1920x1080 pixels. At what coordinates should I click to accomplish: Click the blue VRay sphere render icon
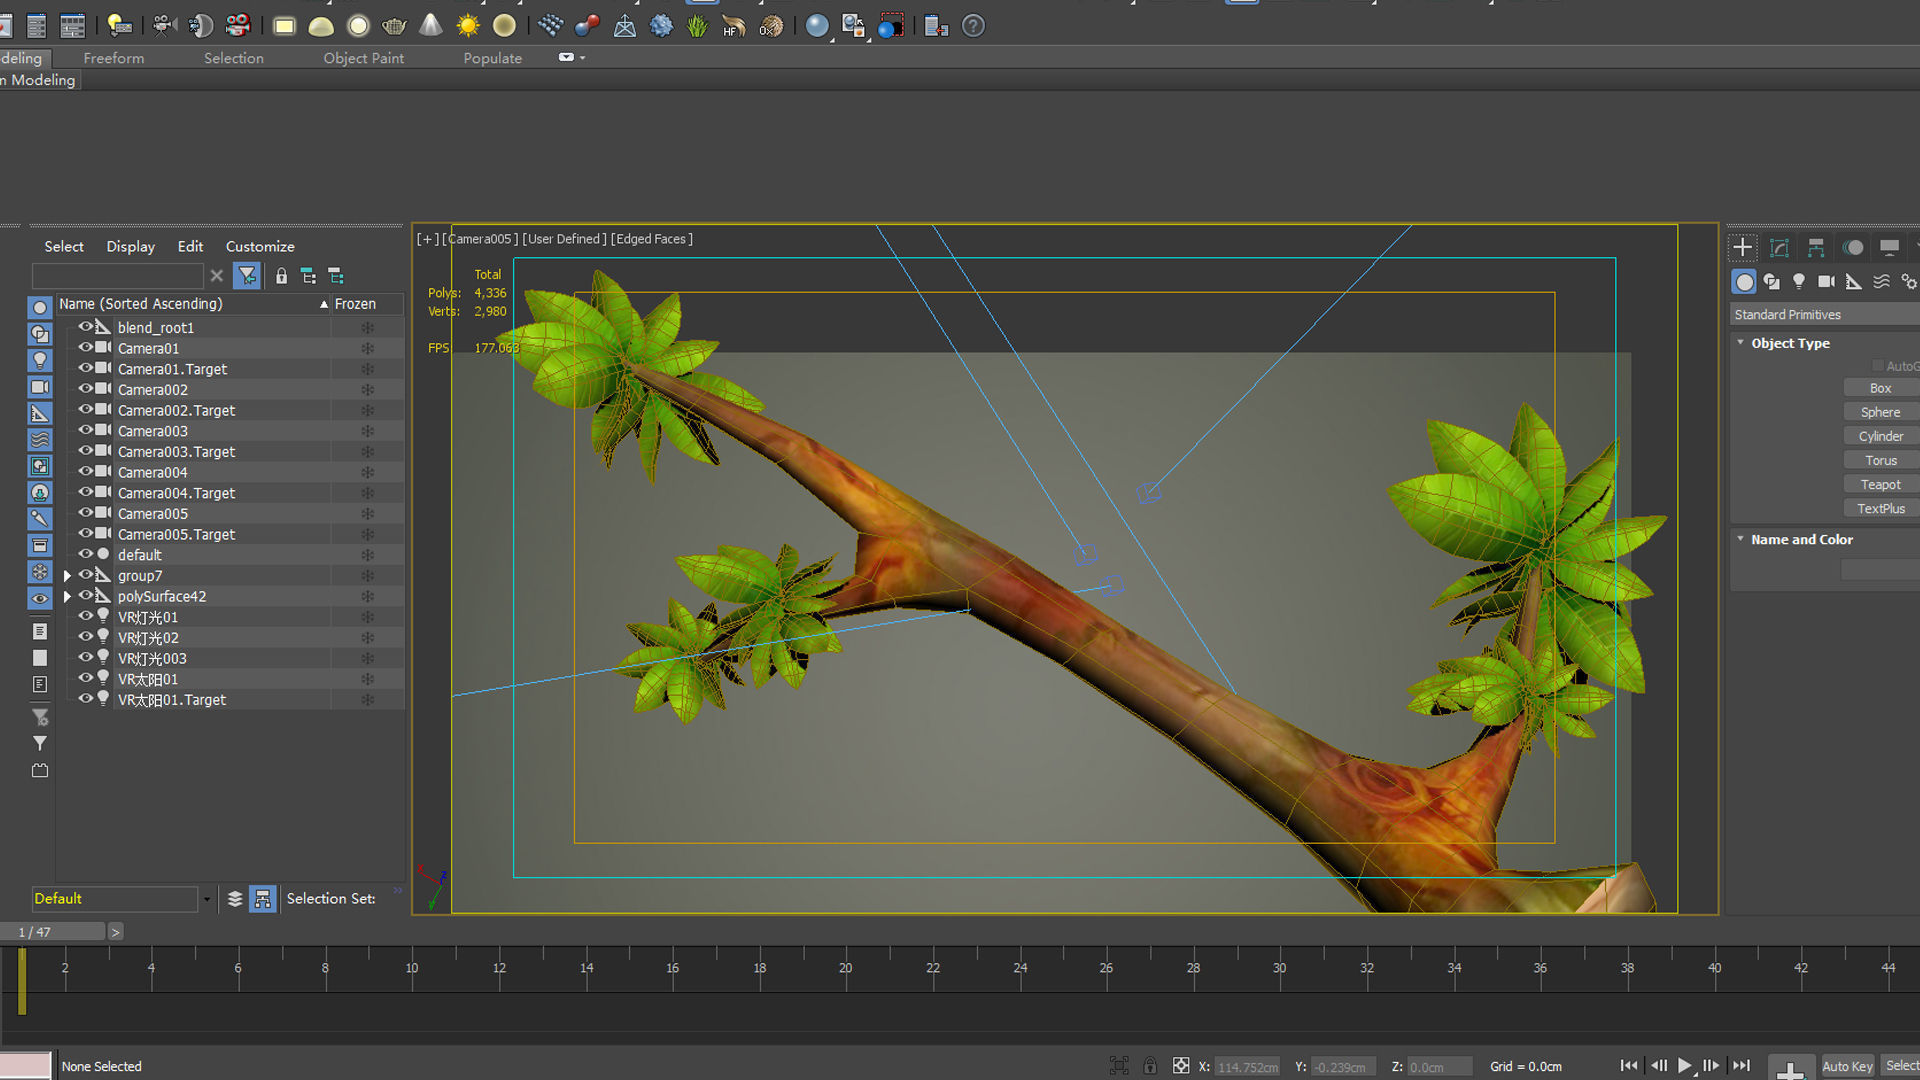tap(817, 26)
